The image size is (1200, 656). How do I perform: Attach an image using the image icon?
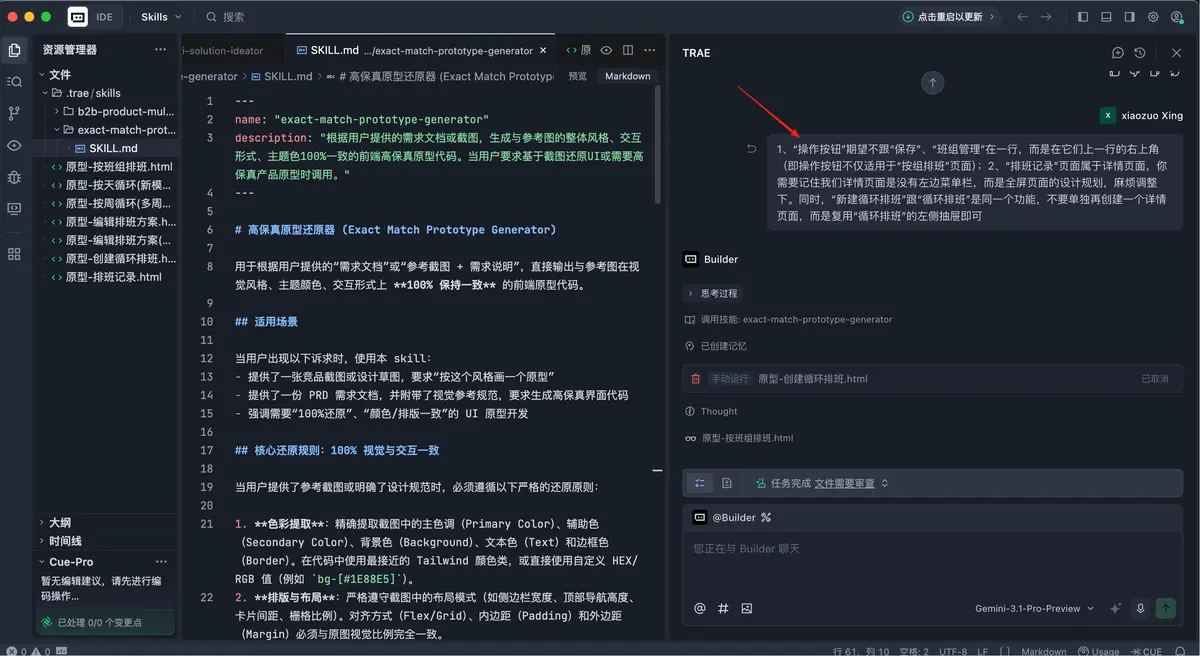746,608
